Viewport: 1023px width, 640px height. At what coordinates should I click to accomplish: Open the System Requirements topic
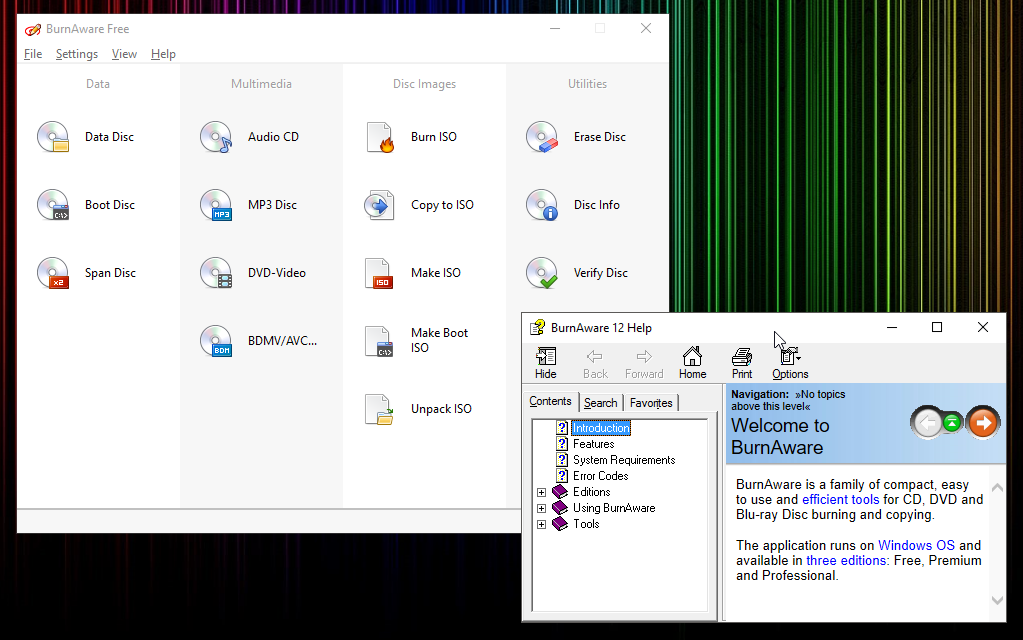624,460
